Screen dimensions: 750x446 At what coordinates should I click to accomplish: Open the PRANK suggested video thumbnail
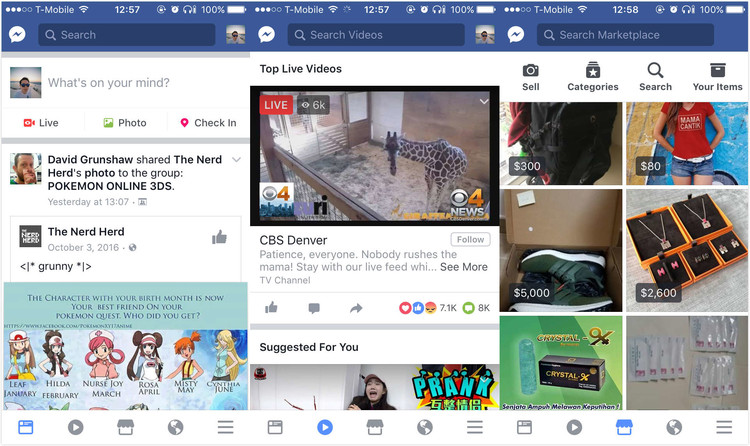pos(375,387)
